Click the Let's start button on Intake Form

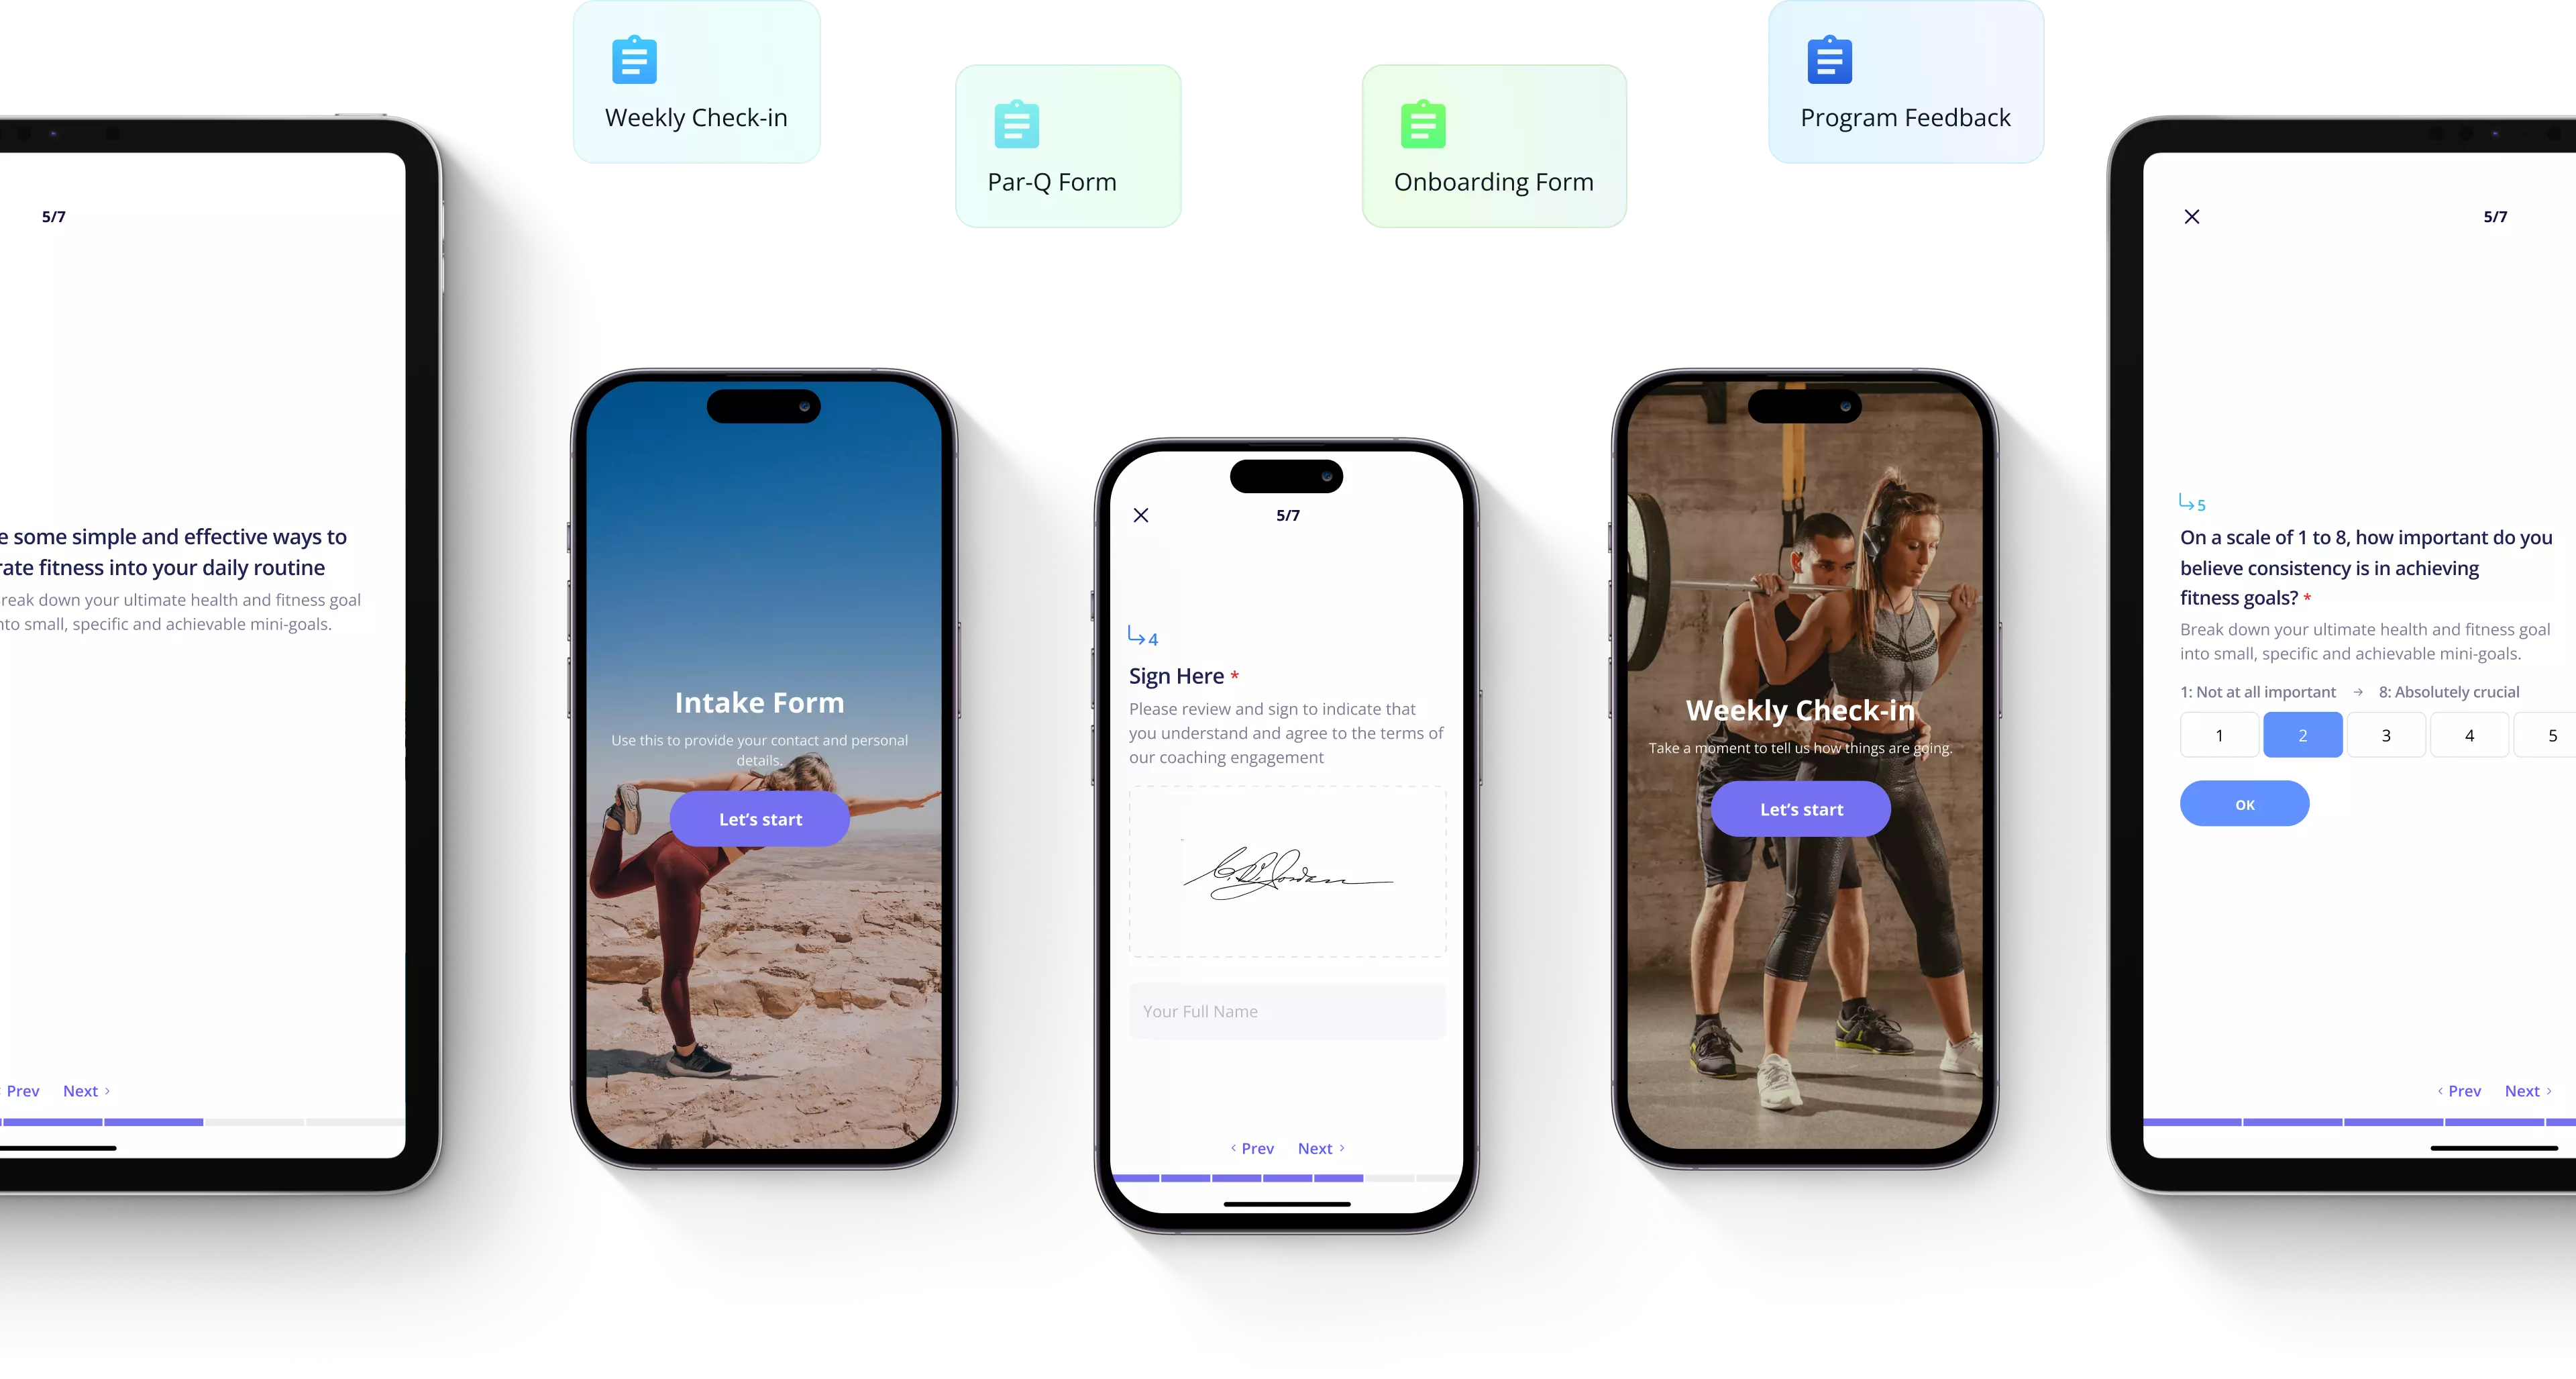tap(760, 818)
